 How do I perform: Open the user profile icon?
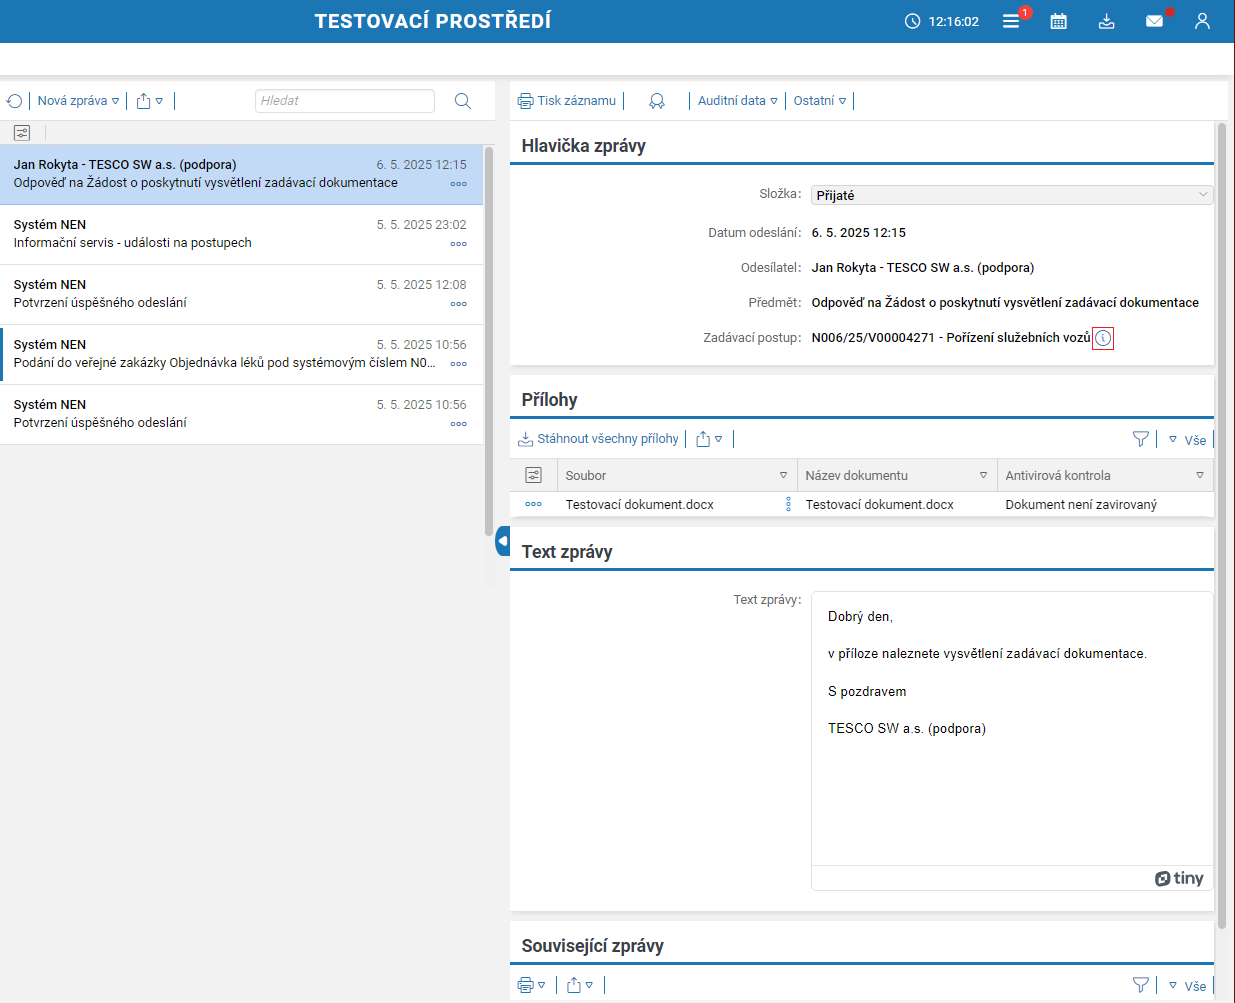pyautogui.click(x=1202, y=21)
